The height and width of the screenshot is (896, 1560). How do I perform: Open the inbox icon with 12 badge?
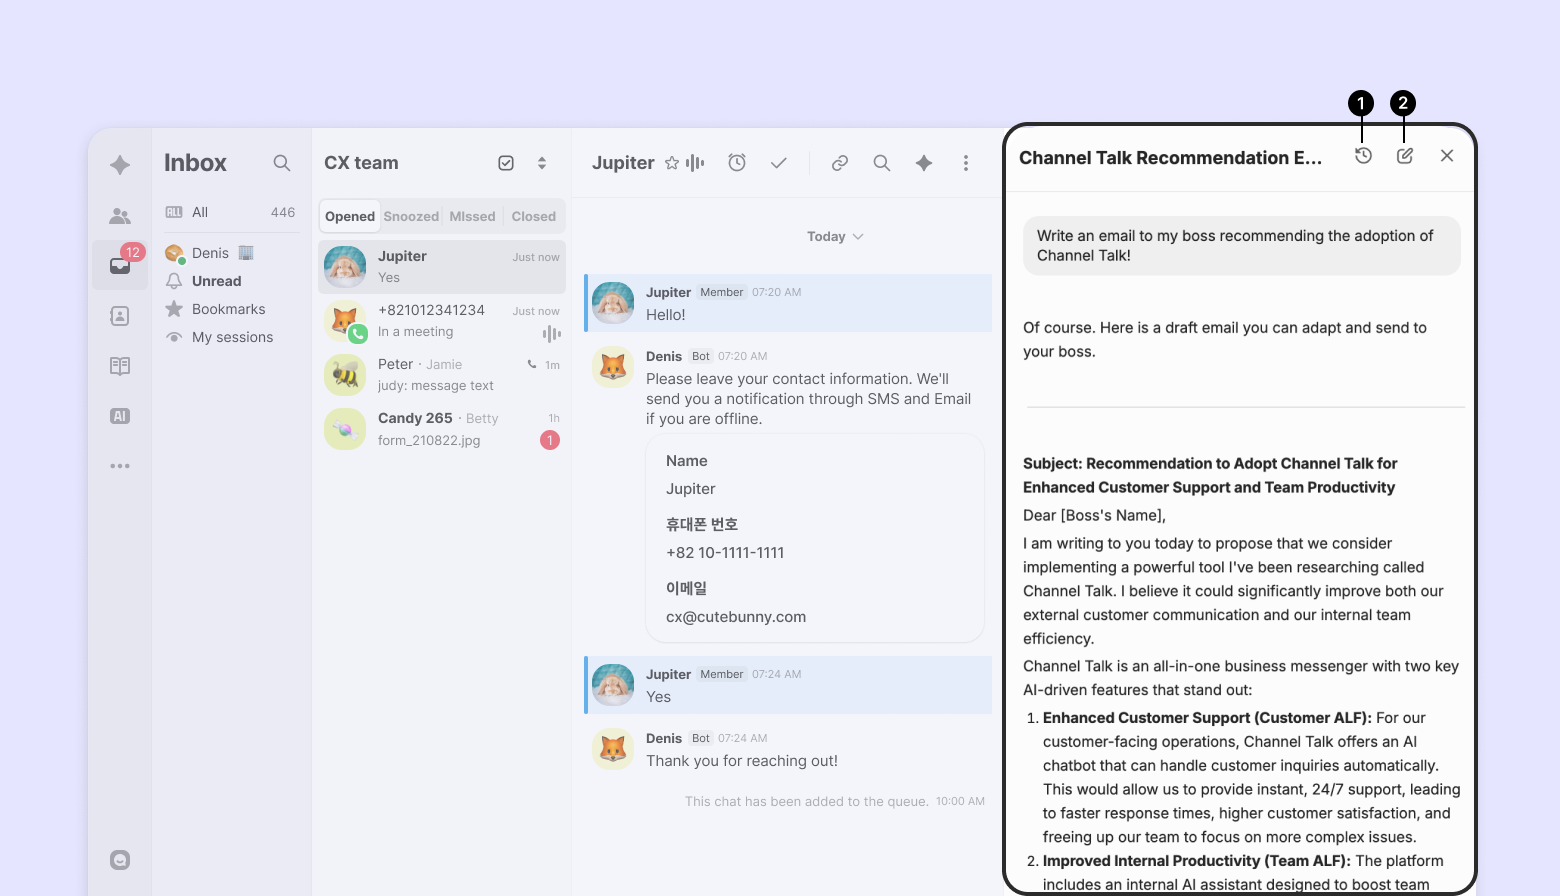(x=120, y=265)
